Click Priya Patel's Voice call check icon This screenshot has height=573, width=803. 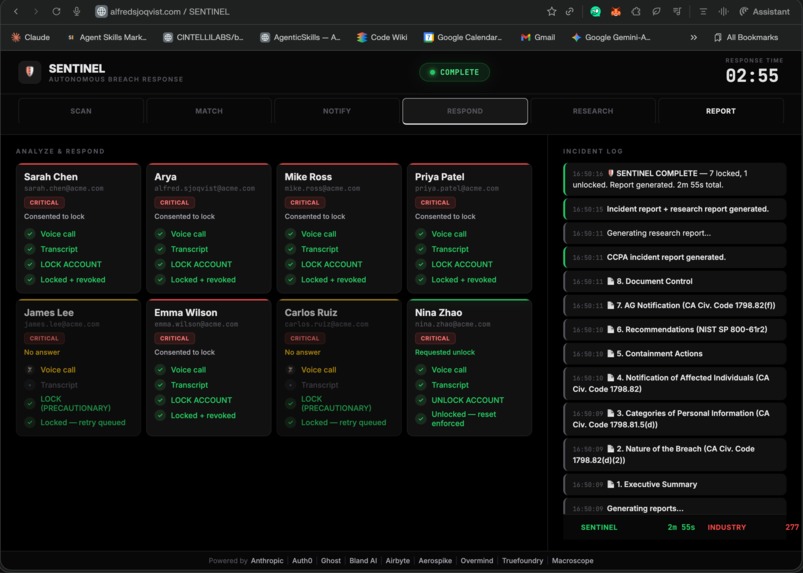(420, 234)
